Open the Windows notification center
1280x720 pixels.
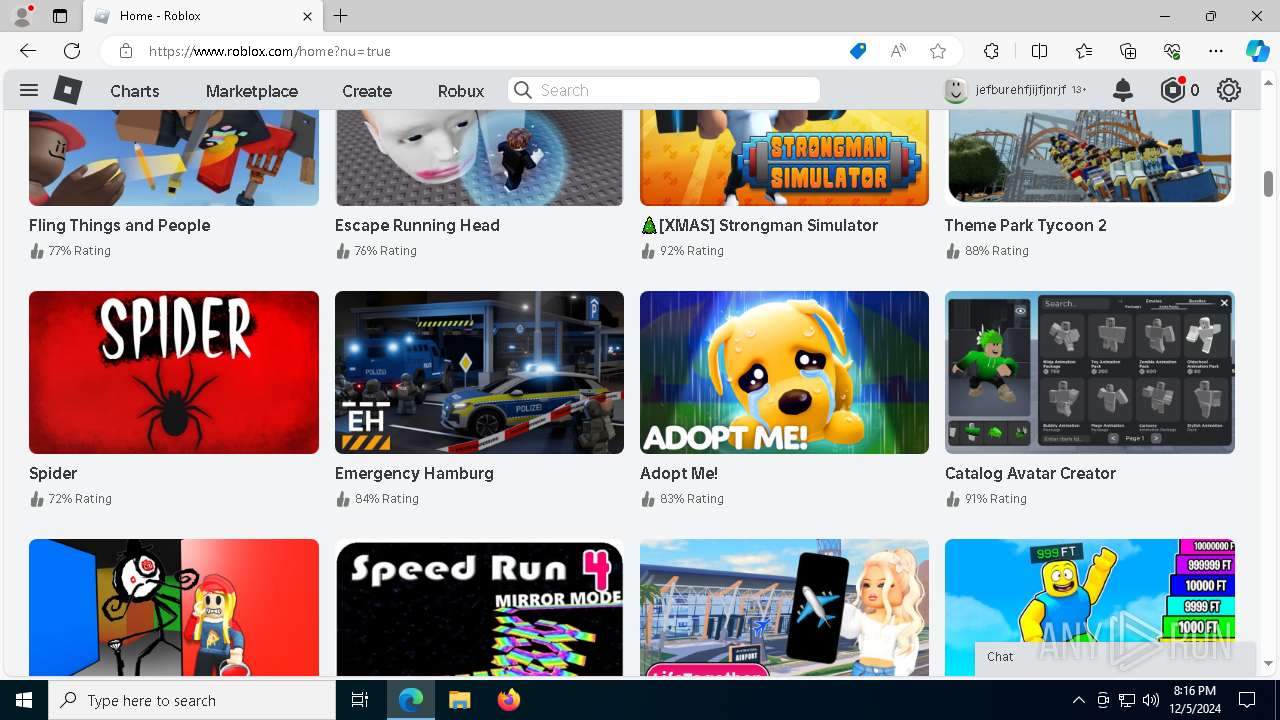1247,700
